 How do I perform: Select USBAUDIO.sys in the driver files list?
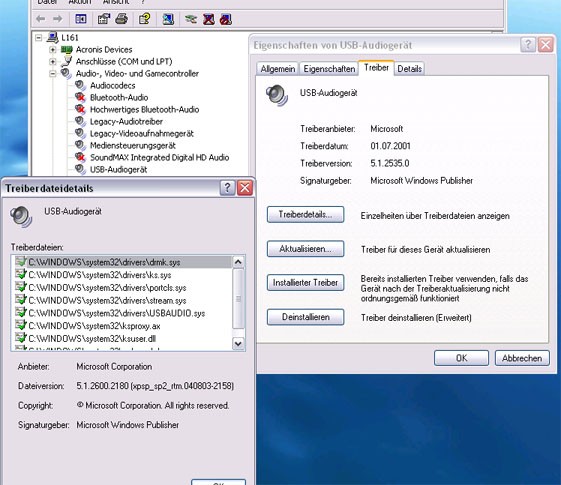[x=123, y=313]
